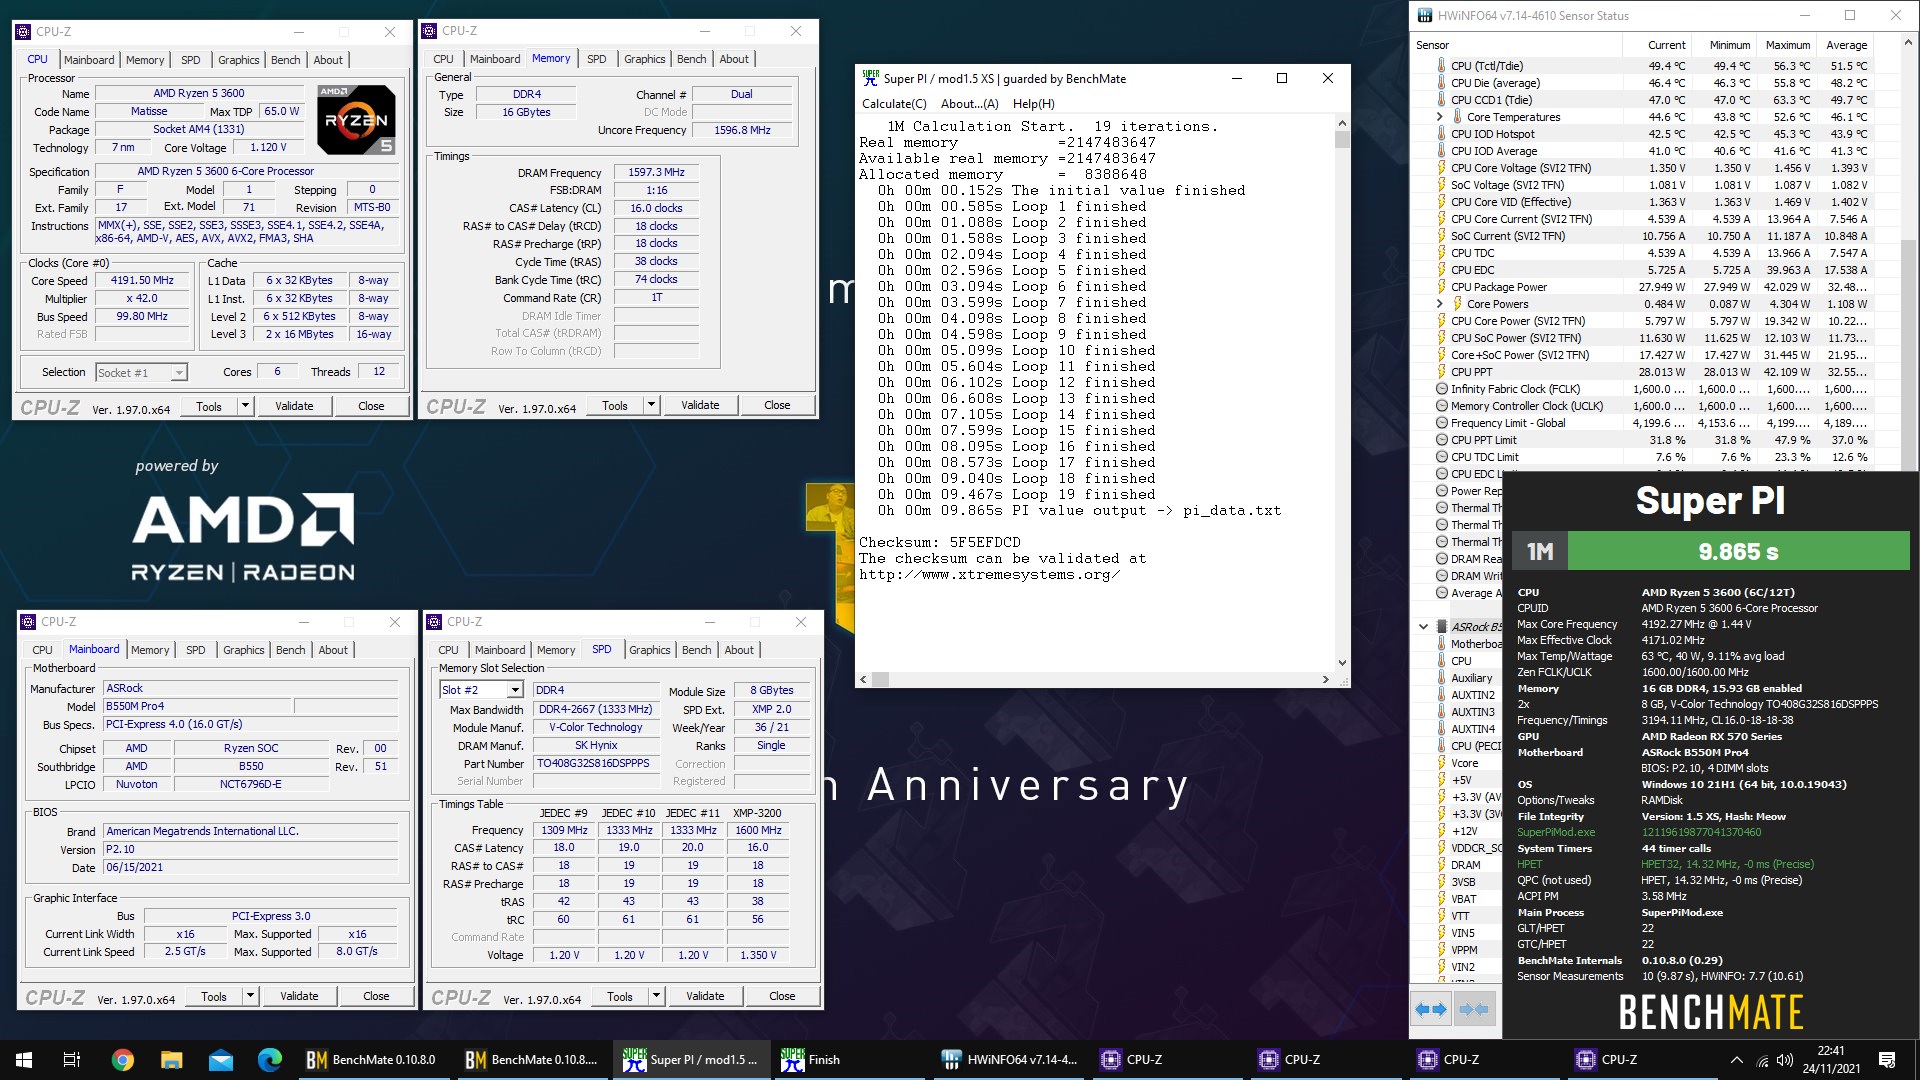Click the power icon beside CPU Package Power
The height and width of the screenshot is (1080, 1920).
tap(1441, 287)
